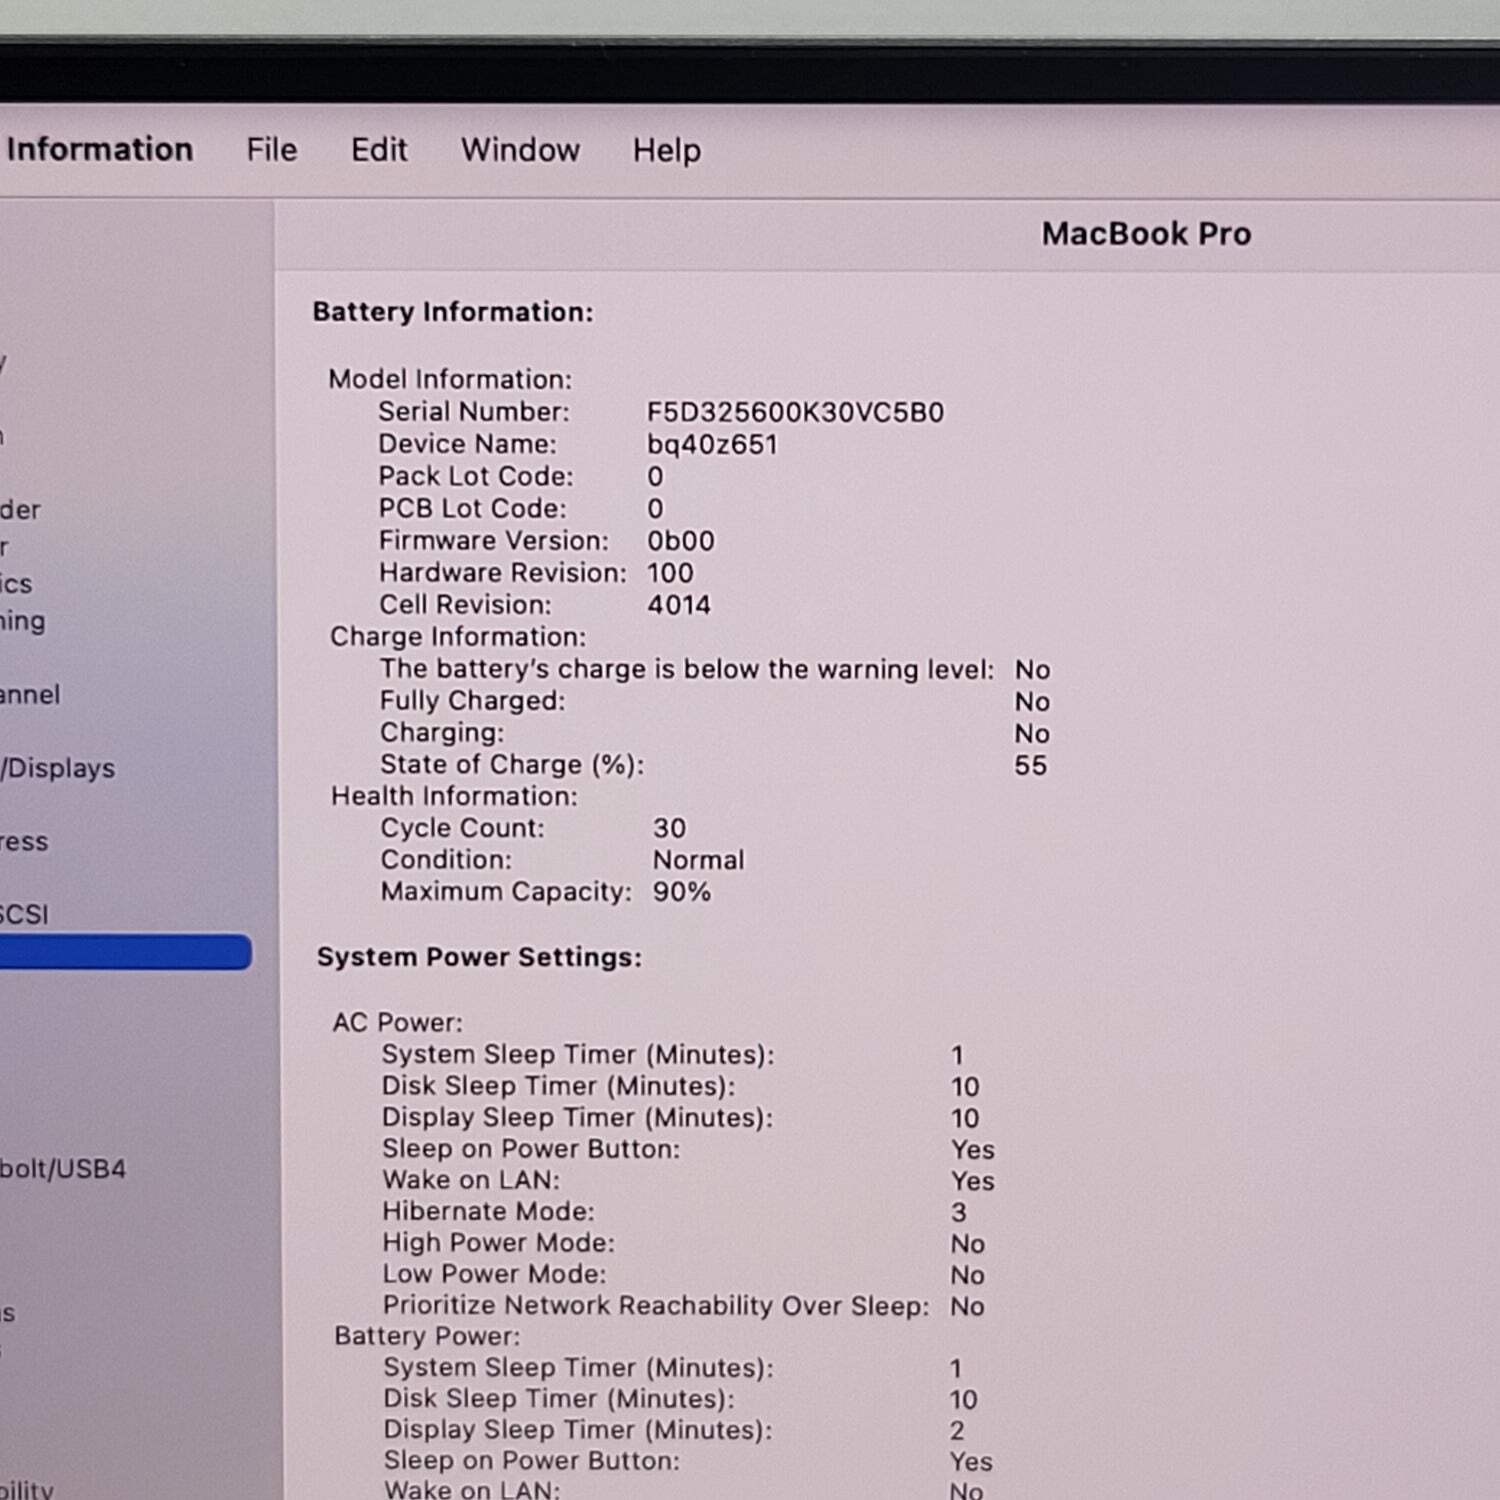The height and width of the screenshot is (1500, 1500).
Task: Select Hardware Revision value 100
Action: 670,573
